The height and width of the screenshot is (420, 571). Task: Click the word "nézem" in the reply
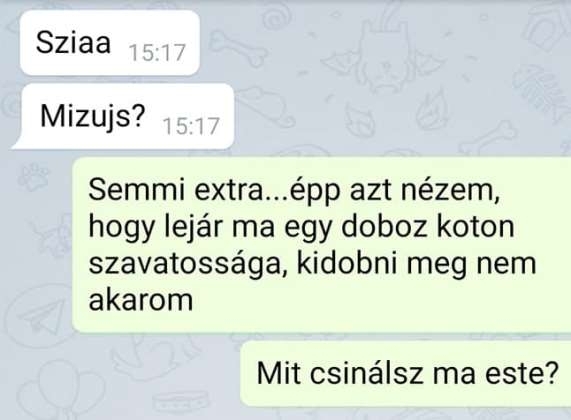[450, 190]
